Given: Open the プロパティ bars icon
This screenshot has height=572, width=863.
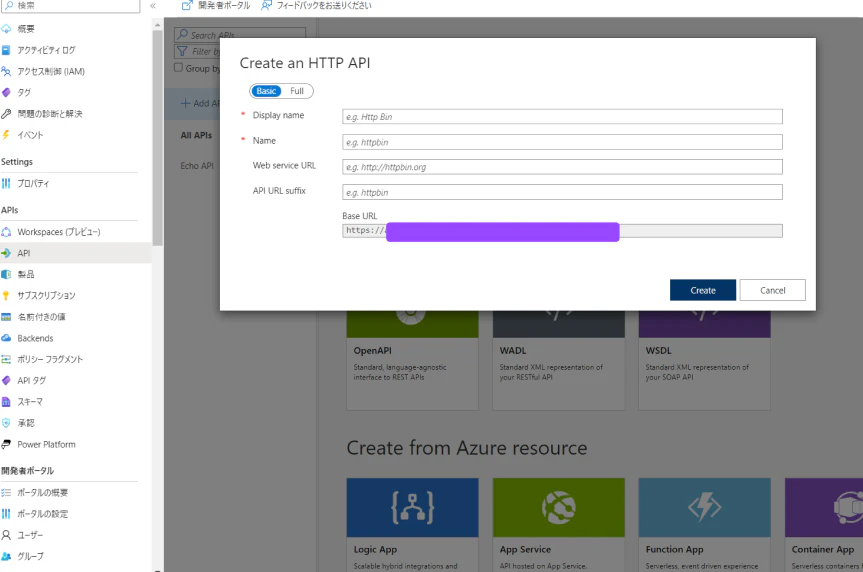Looking at the screenshot, I should (6, 183).
